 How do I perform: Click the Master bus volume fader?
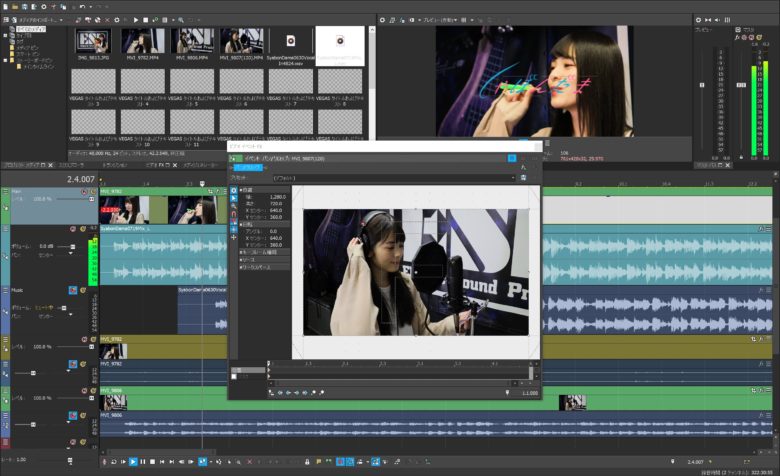741,85
